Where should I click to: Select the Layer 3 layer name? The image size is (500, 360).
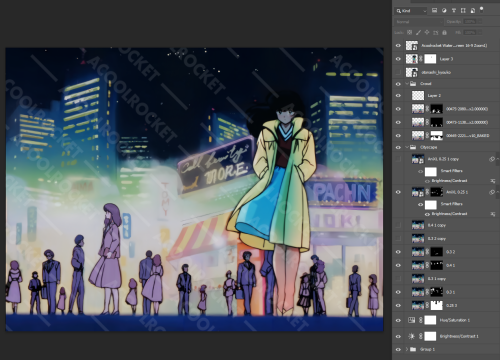446,59
